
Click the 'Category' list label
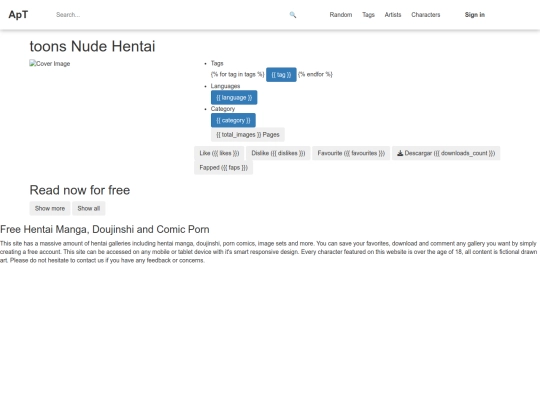tap(222, 109)
